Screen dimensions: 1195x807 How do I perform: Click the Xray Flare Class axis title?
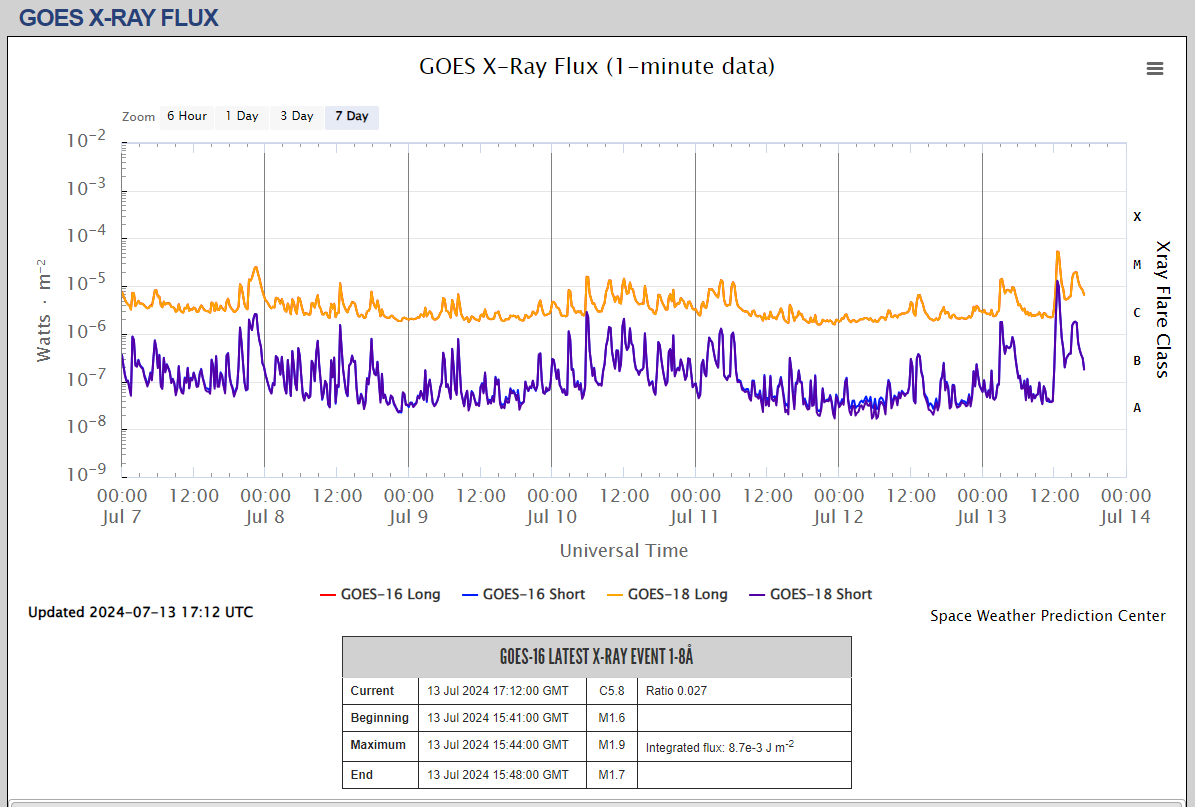point(1162,308)
